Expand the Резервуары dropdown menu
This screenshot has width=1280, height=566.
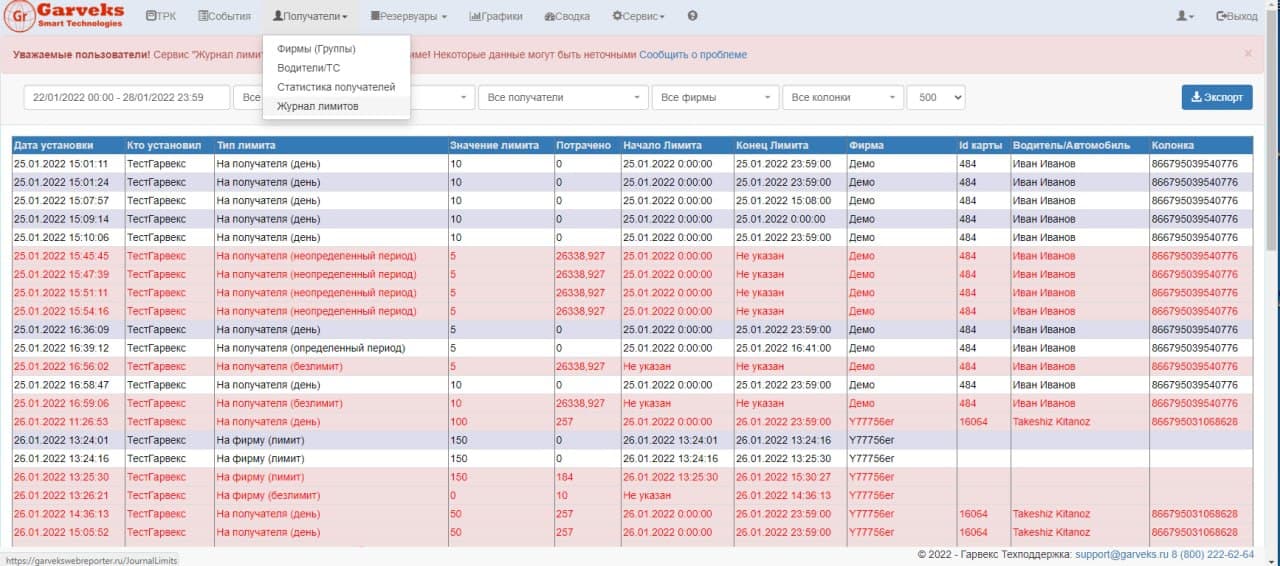pyautogui.click(x=408, y=16)
